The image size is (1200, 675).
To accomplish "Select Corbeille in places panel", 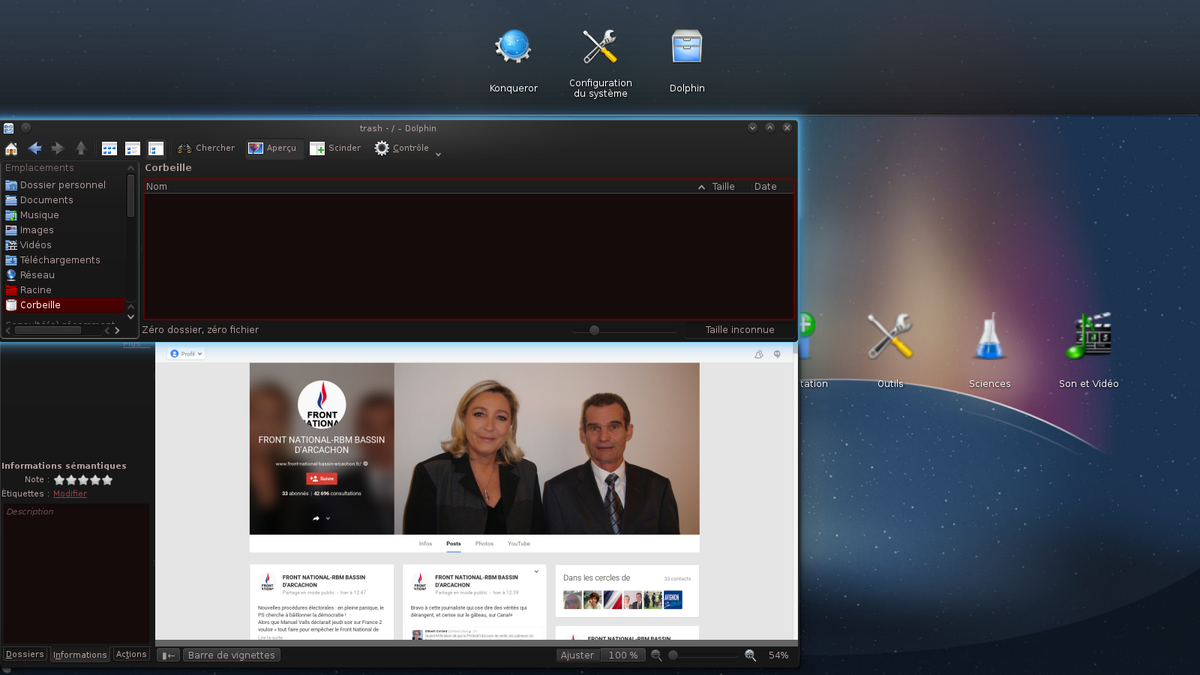I will pyautogui.click(x=64, y=305).
